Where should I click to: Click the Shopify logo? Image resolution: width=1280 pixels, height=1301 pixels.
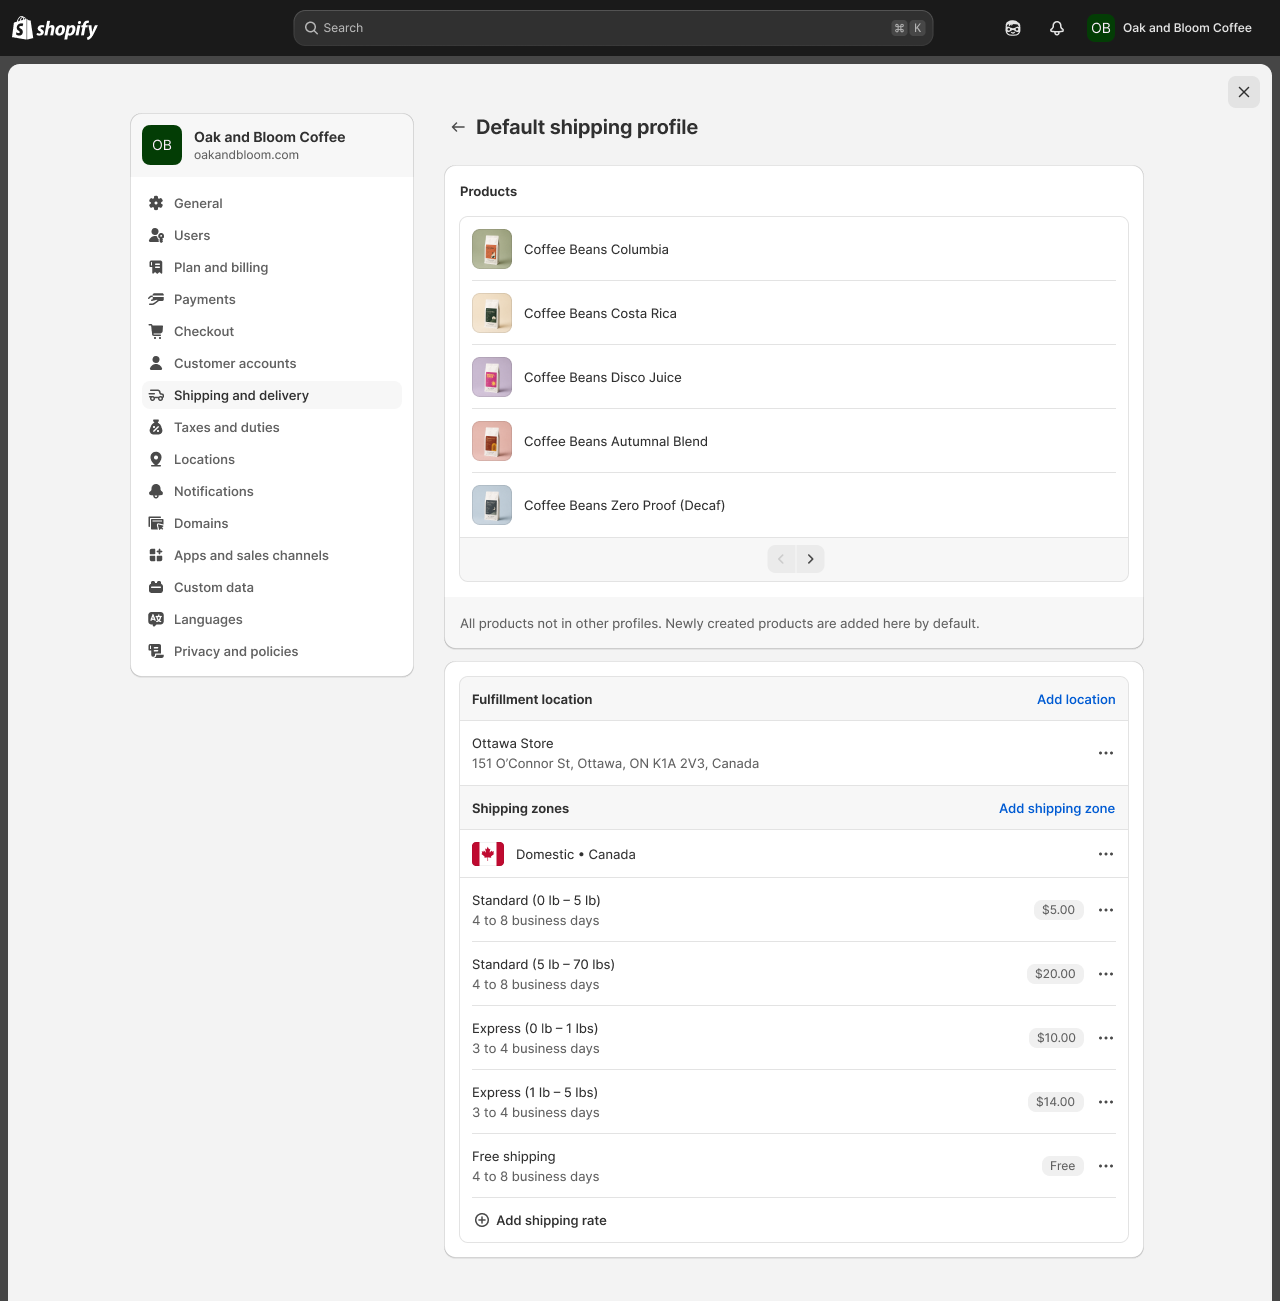55,28
